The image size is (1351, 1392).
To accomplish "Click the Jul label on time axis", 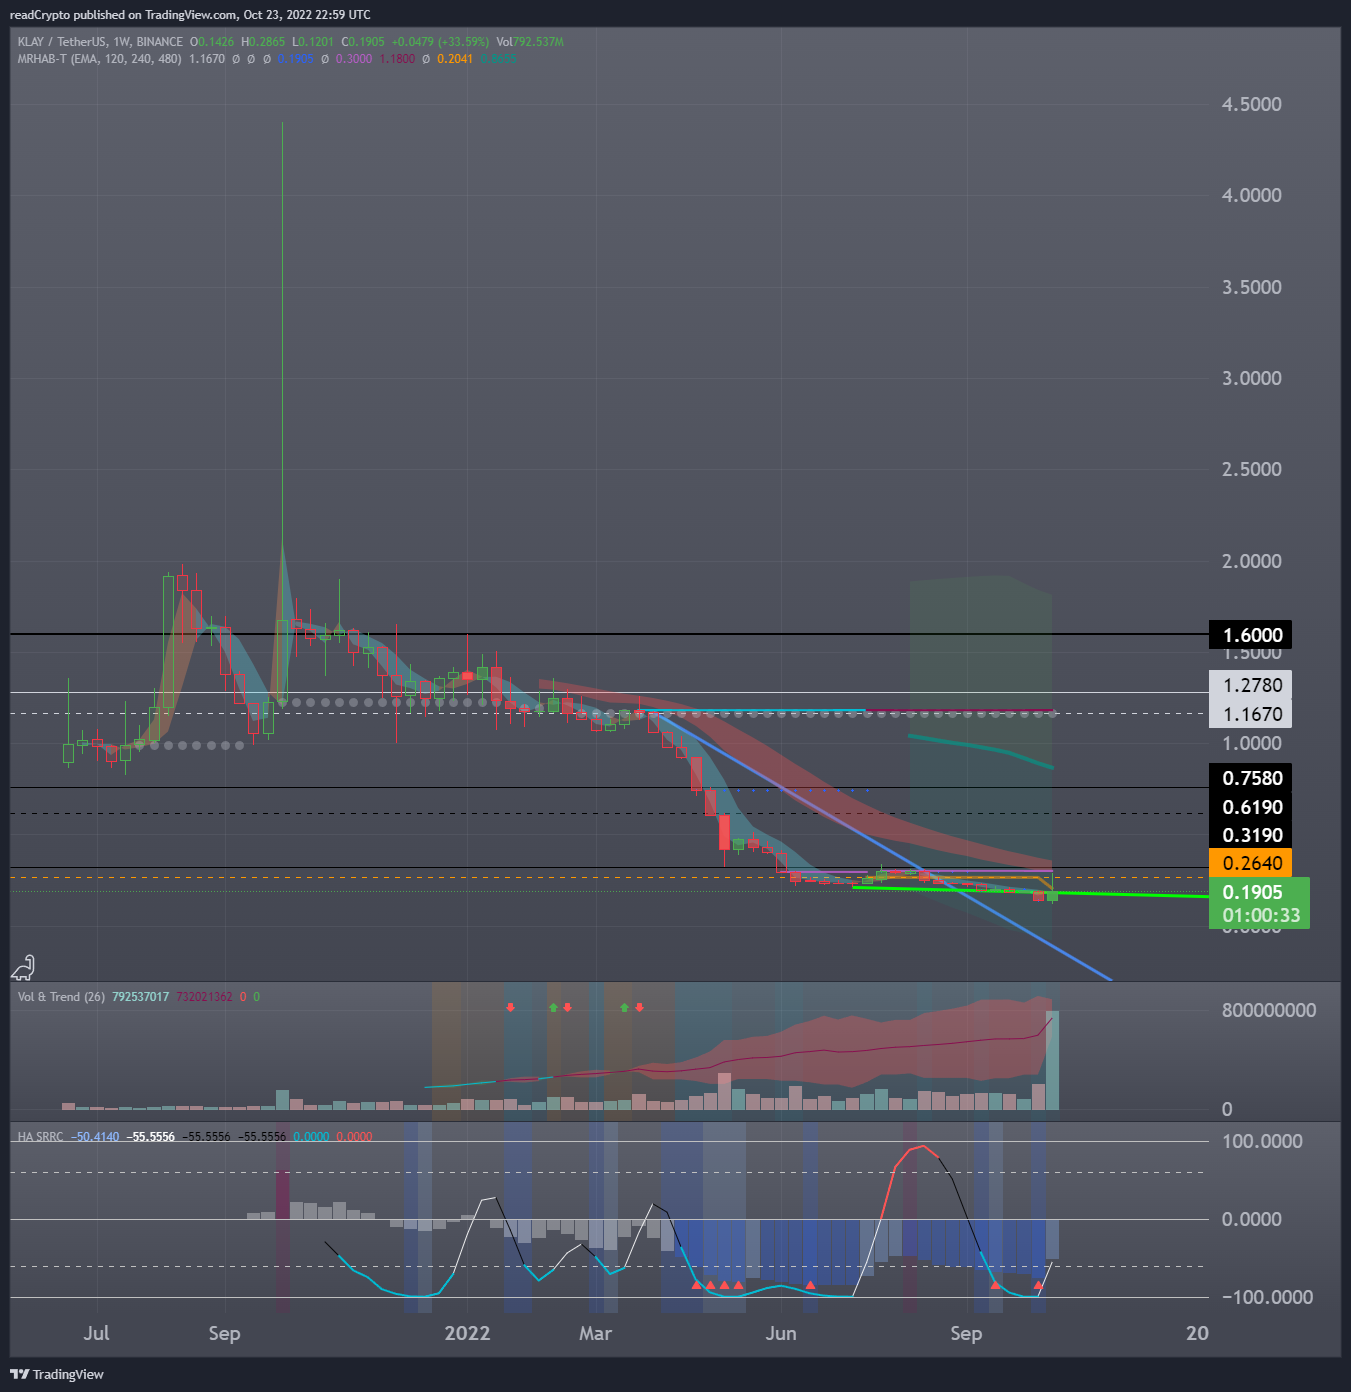I will tap(96, 1333).
